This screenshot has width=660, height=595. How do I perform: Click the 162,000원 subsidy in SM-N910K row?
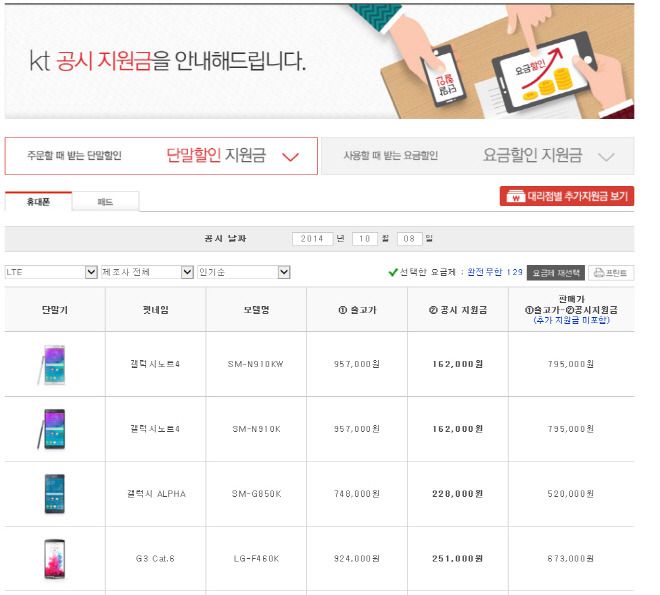point(458,429)
